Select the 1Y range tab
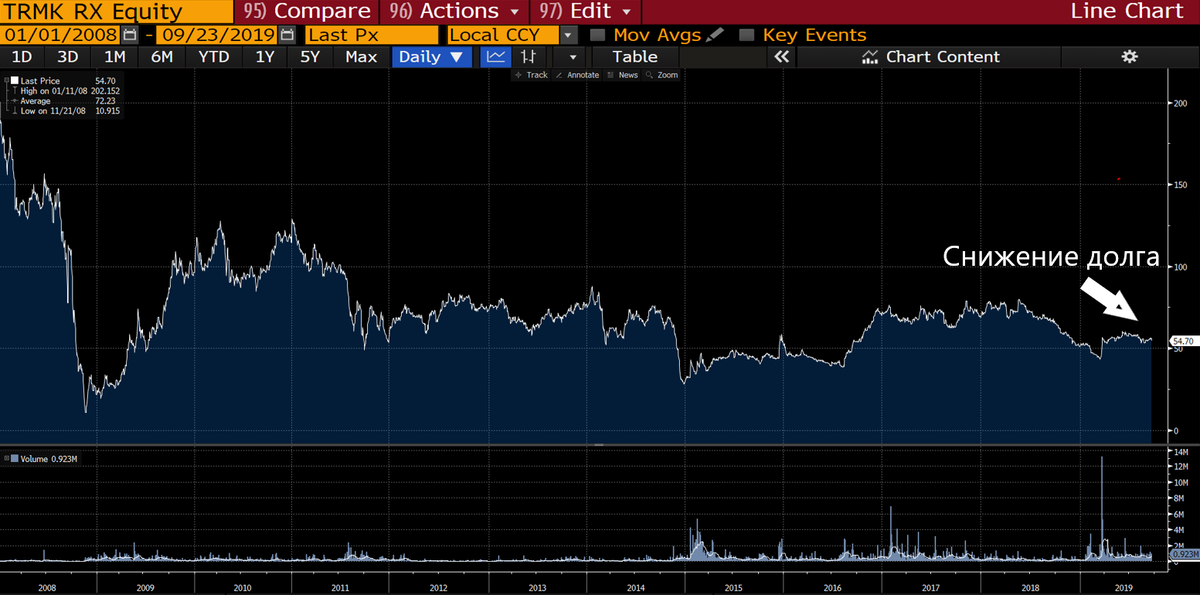Image resolution: width=1200 pixels, height=595 pixels. [x=265, y=57]
